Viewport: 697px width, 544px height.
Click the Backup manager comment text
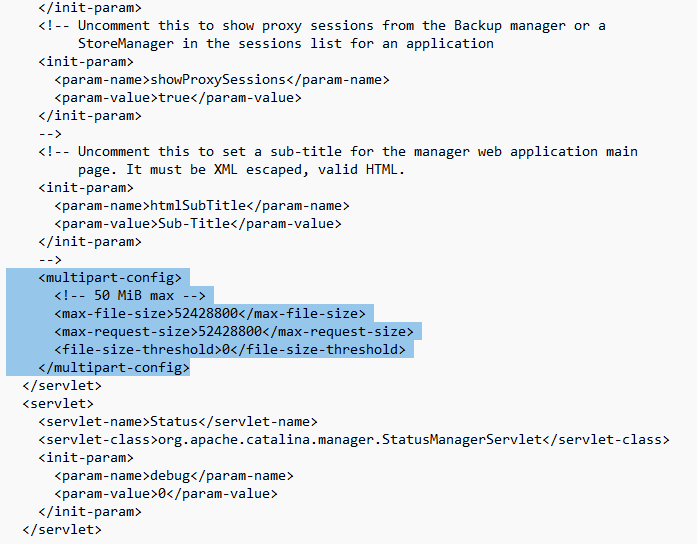tap(510, 25)
